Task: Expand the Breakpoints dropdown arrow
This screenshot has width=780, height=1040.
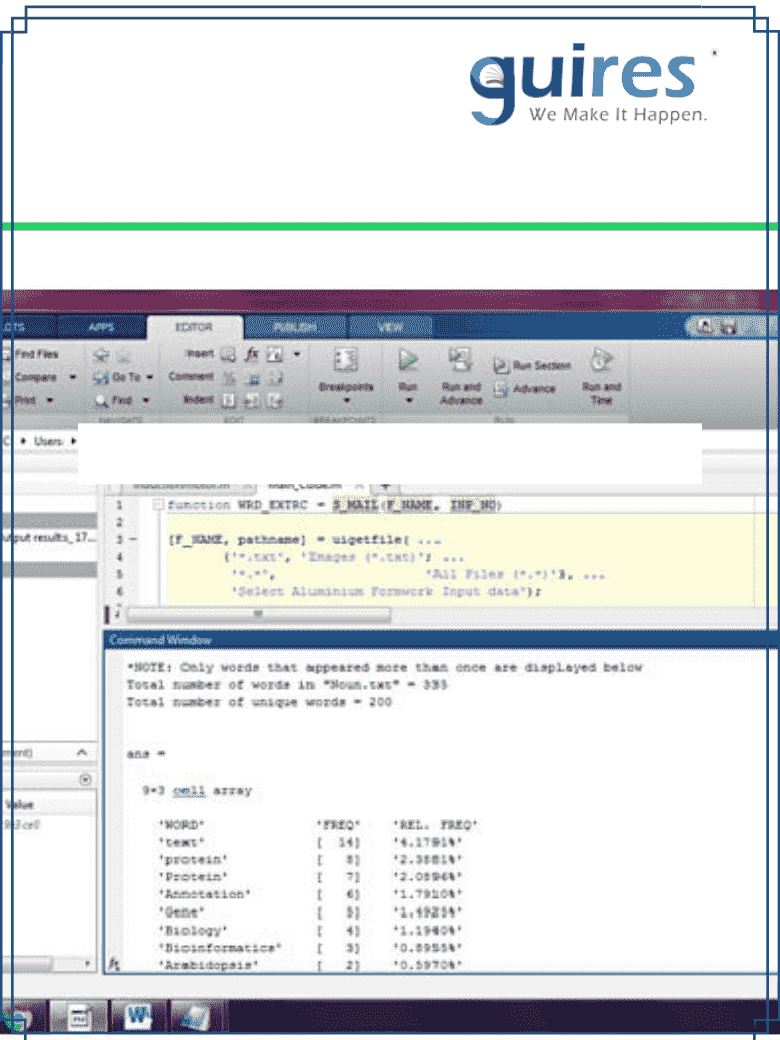Action: [346, 401]
